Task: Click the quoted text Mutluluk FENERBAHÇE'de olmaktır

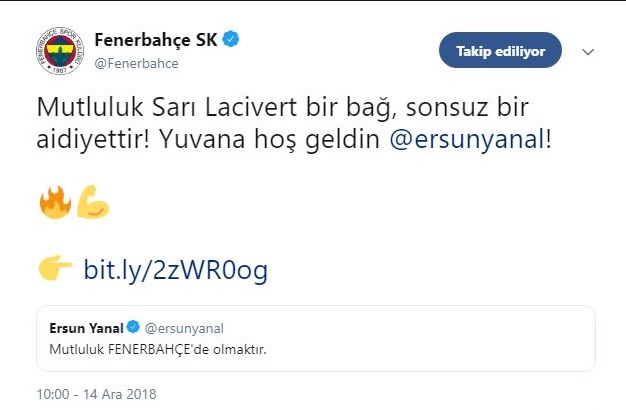Action: click(158, 350)
